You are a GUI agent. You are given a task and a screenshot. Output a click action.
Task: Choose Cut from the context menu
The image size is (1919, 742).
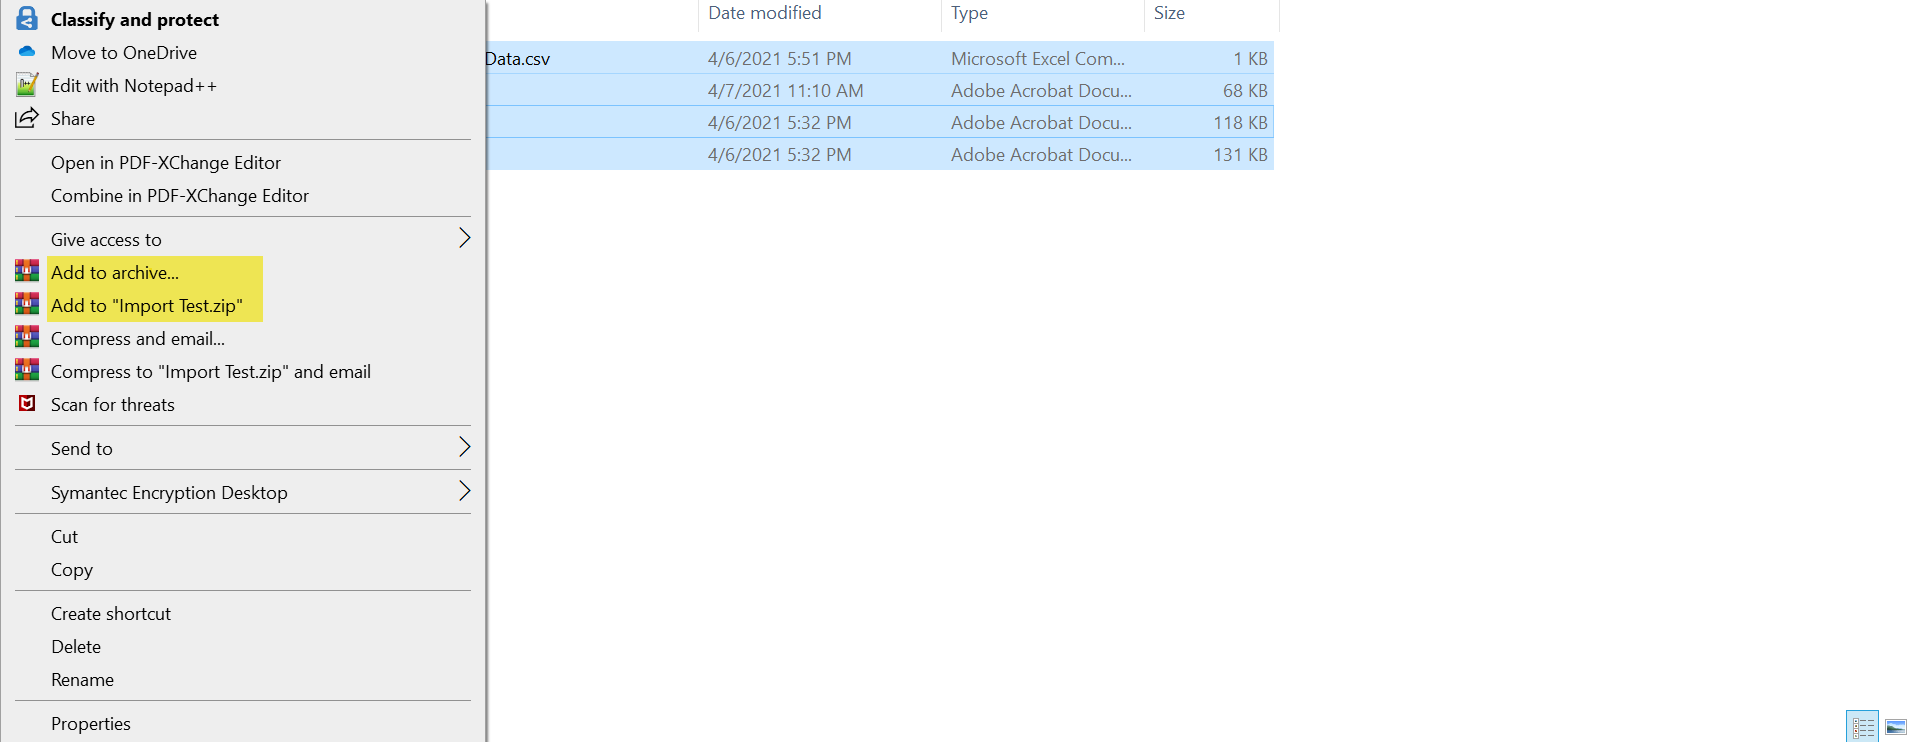[64, 536]
